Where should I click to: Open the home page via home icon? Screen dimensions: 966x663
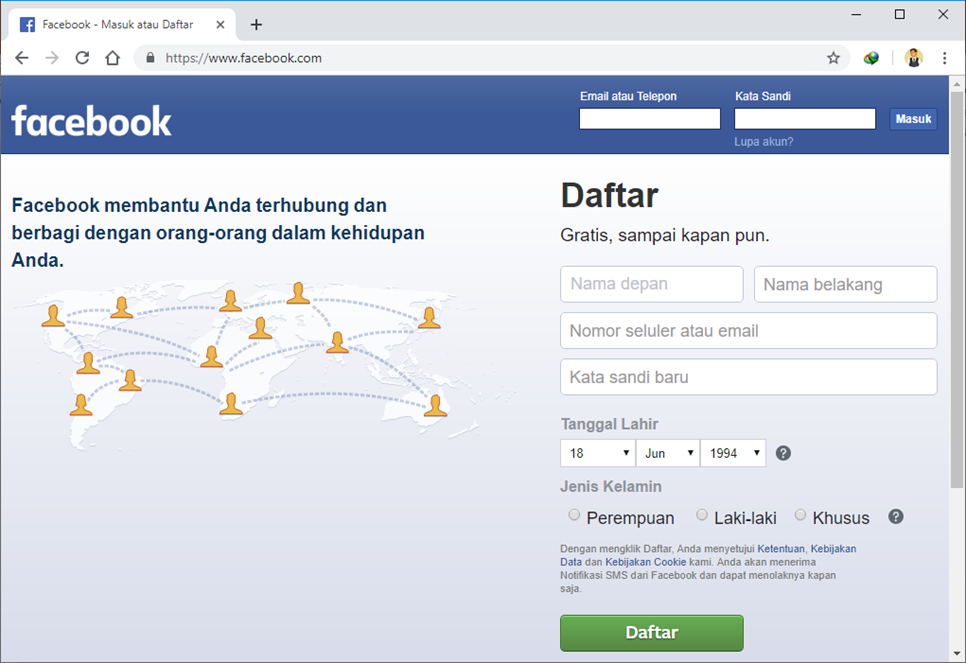tap(113, 58)
